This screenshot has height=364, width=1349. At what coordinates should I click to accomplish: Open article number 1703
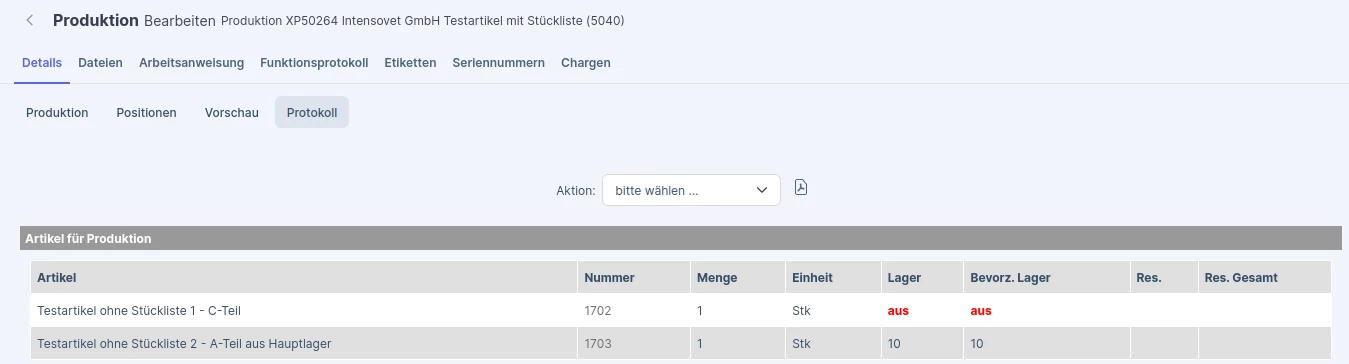click(x=598, y=343)
